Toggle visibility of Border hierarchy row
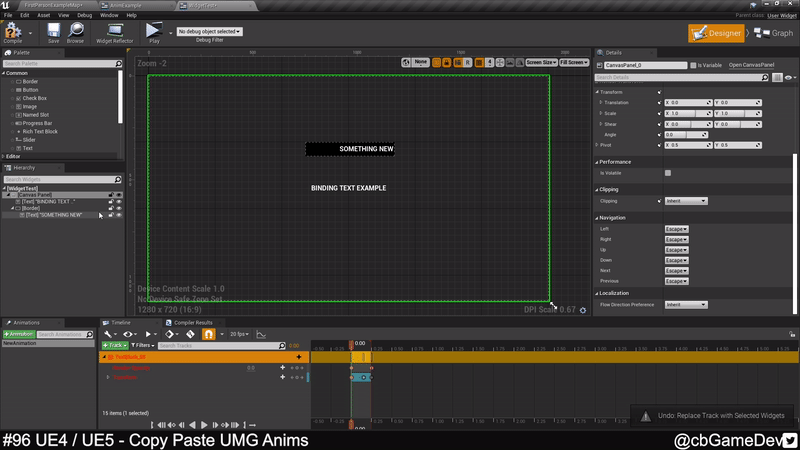The image size is (800, 450). [x=119, y=208]
